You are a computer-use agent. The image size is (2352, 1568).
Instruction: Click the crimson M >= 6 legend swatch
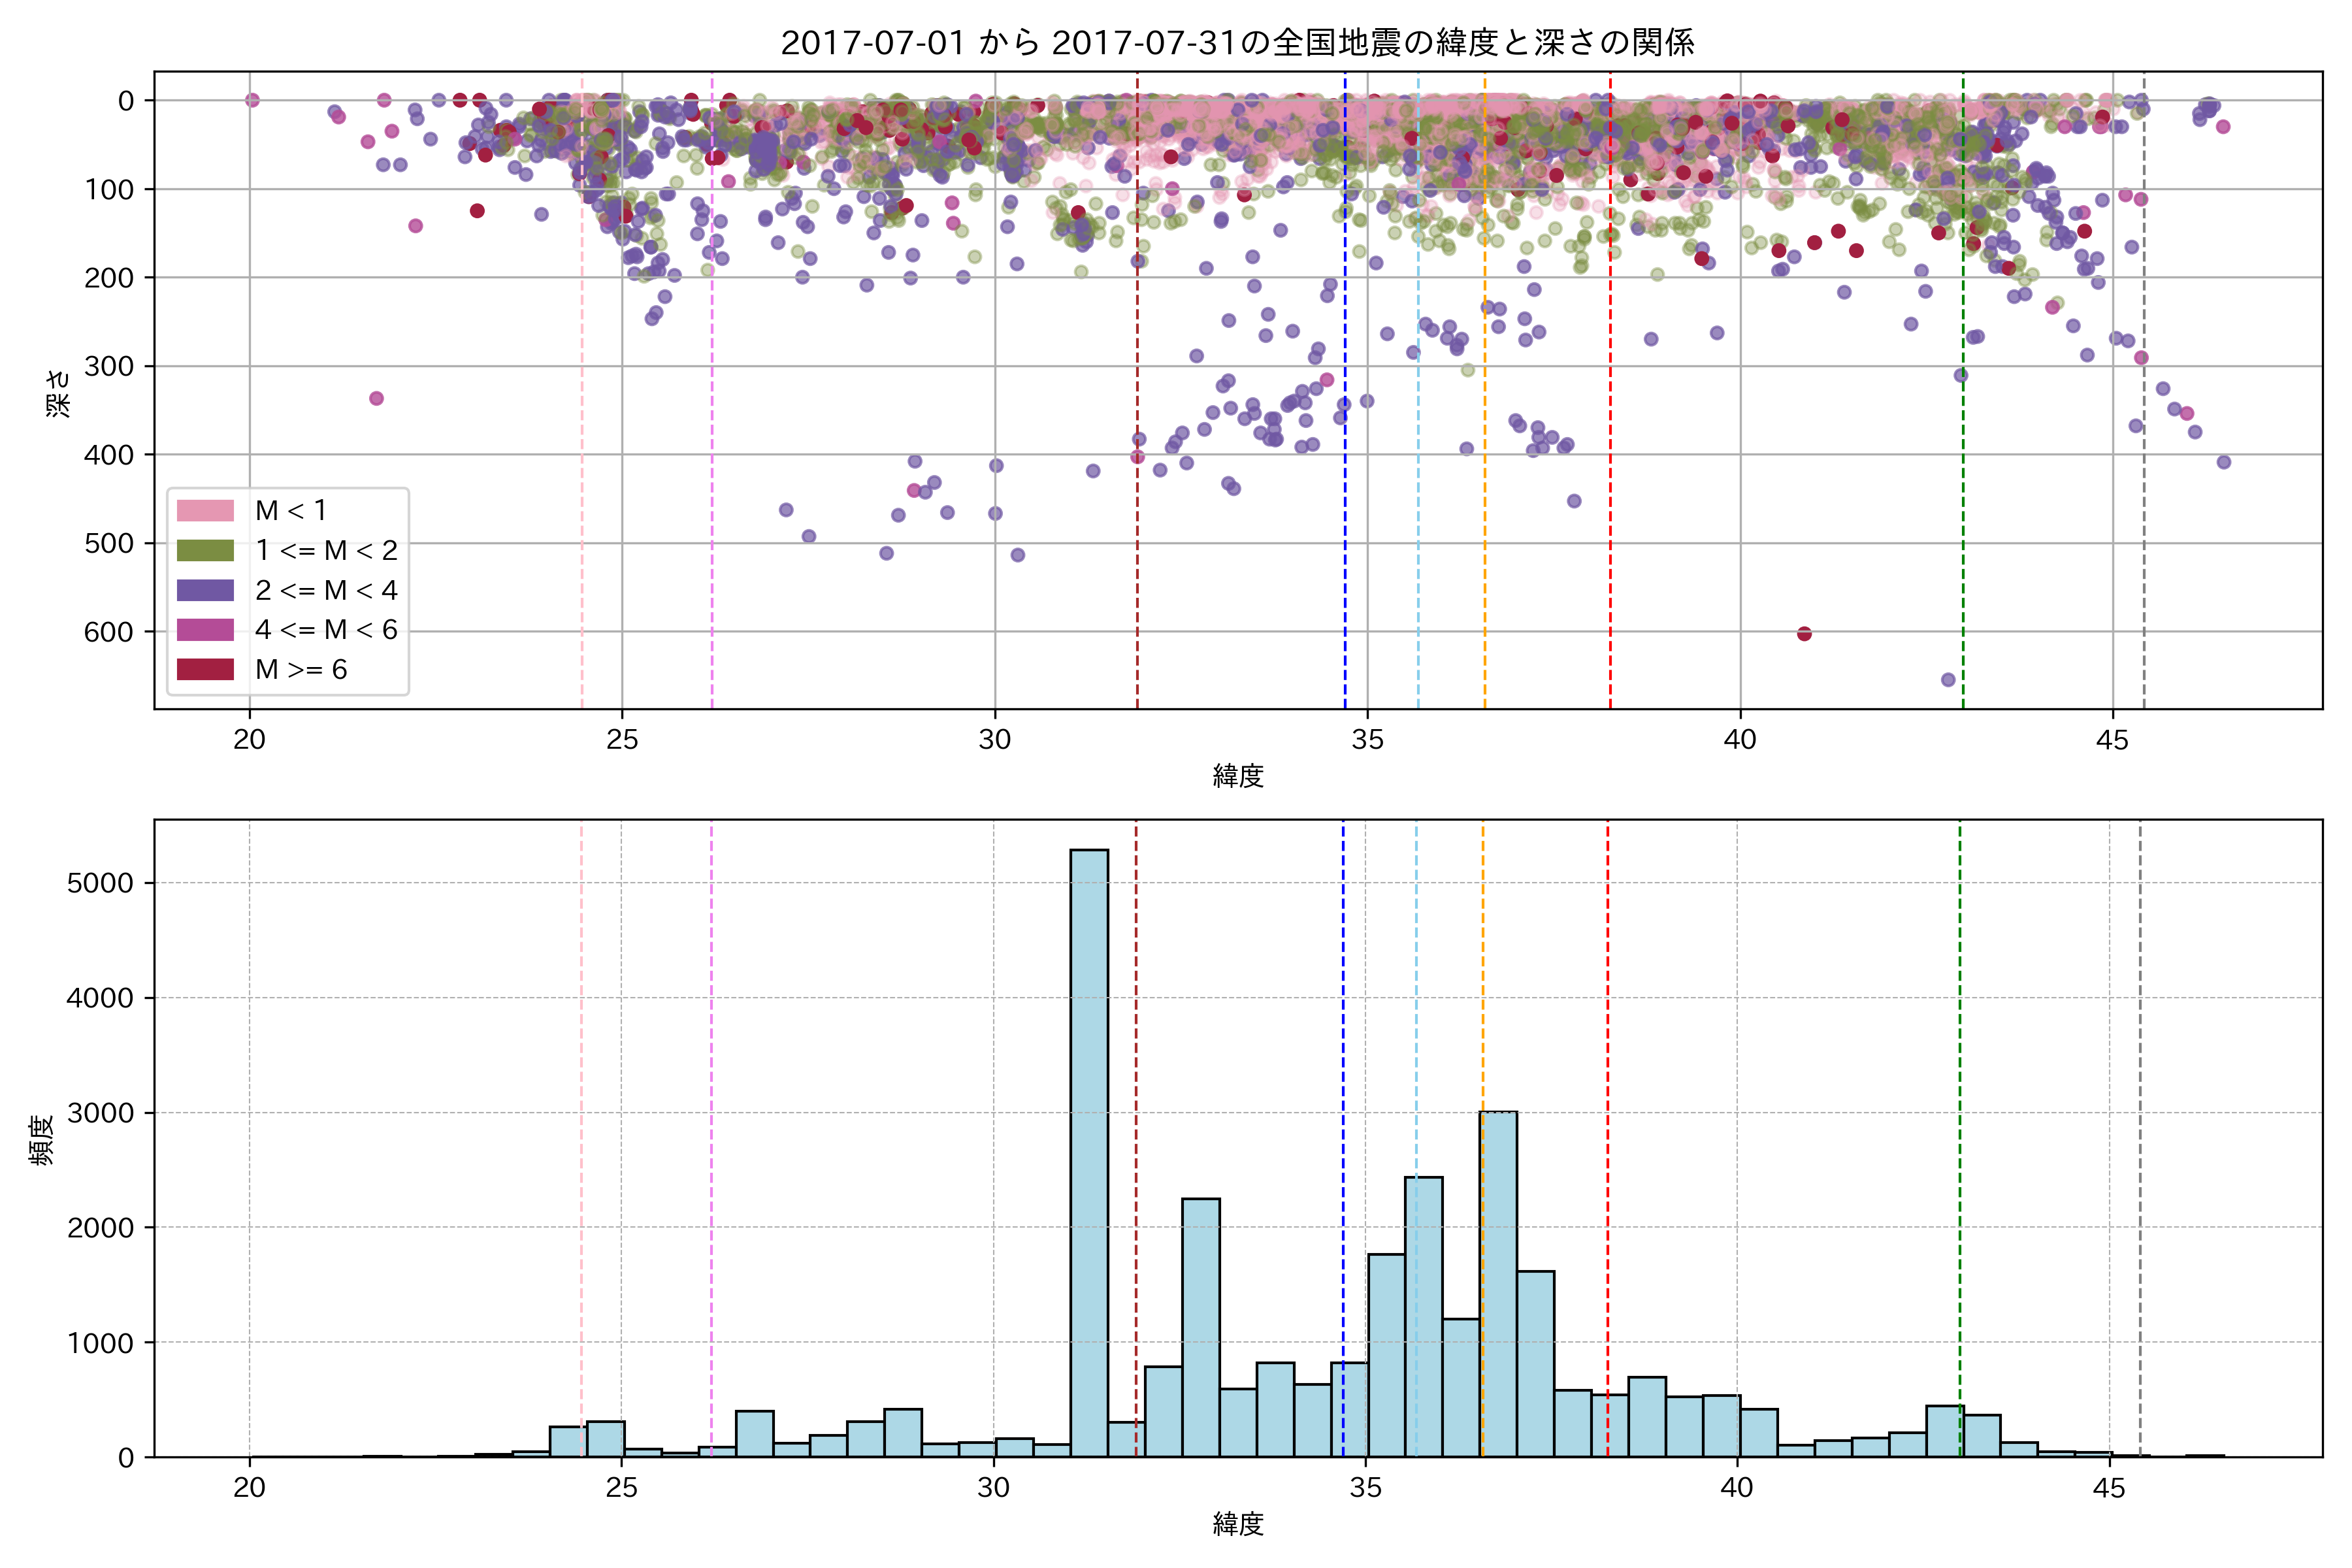[205, 669]
